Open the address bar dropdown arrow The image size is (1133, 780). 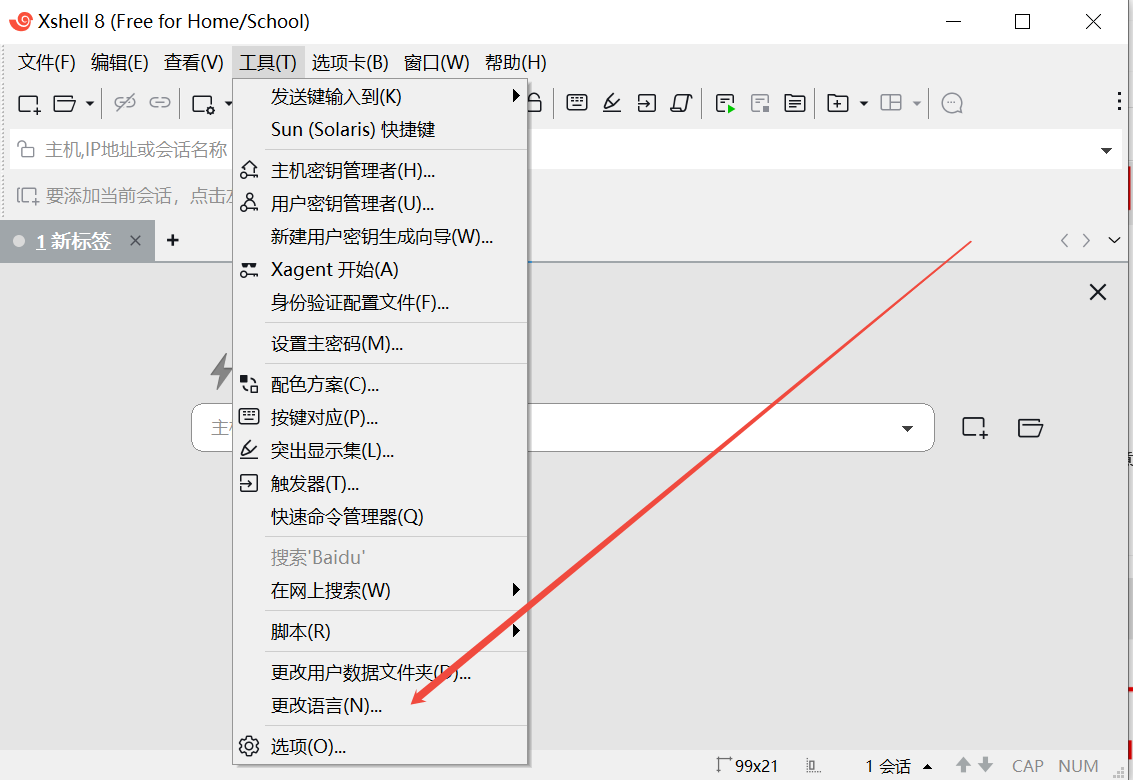(x=1106, y=151)
